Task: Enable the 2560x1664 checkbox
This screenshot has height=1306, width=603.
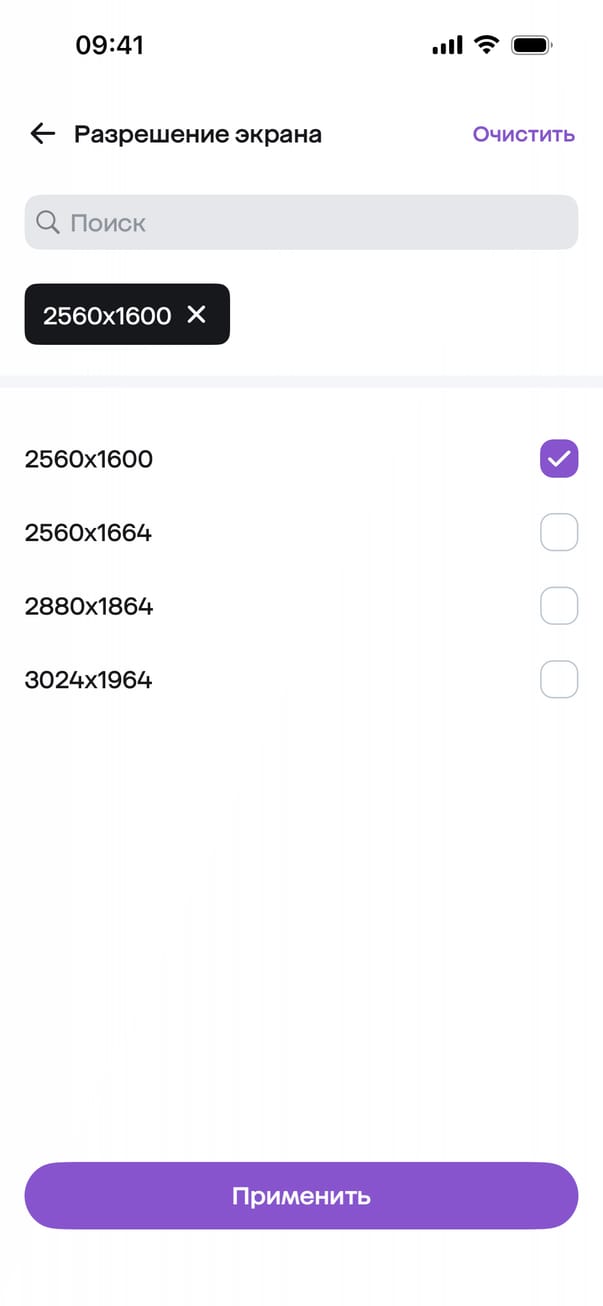Action: 559,532
